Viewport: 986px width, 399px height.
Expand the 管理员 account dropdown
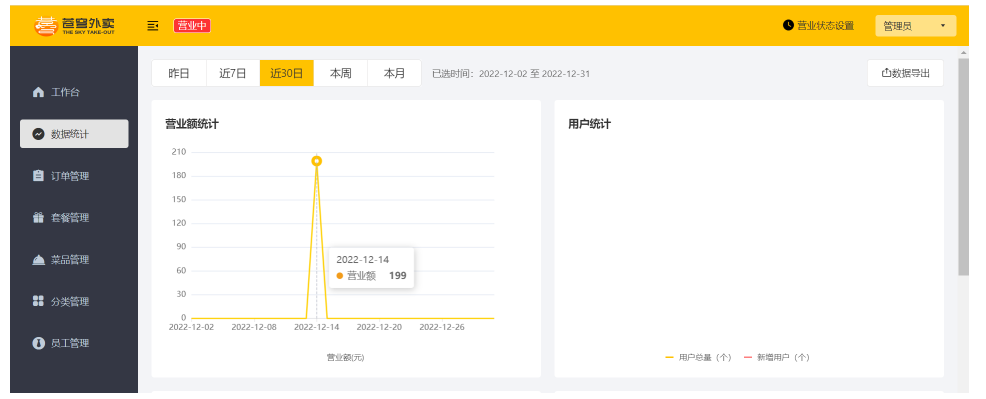tap(915, 26)
